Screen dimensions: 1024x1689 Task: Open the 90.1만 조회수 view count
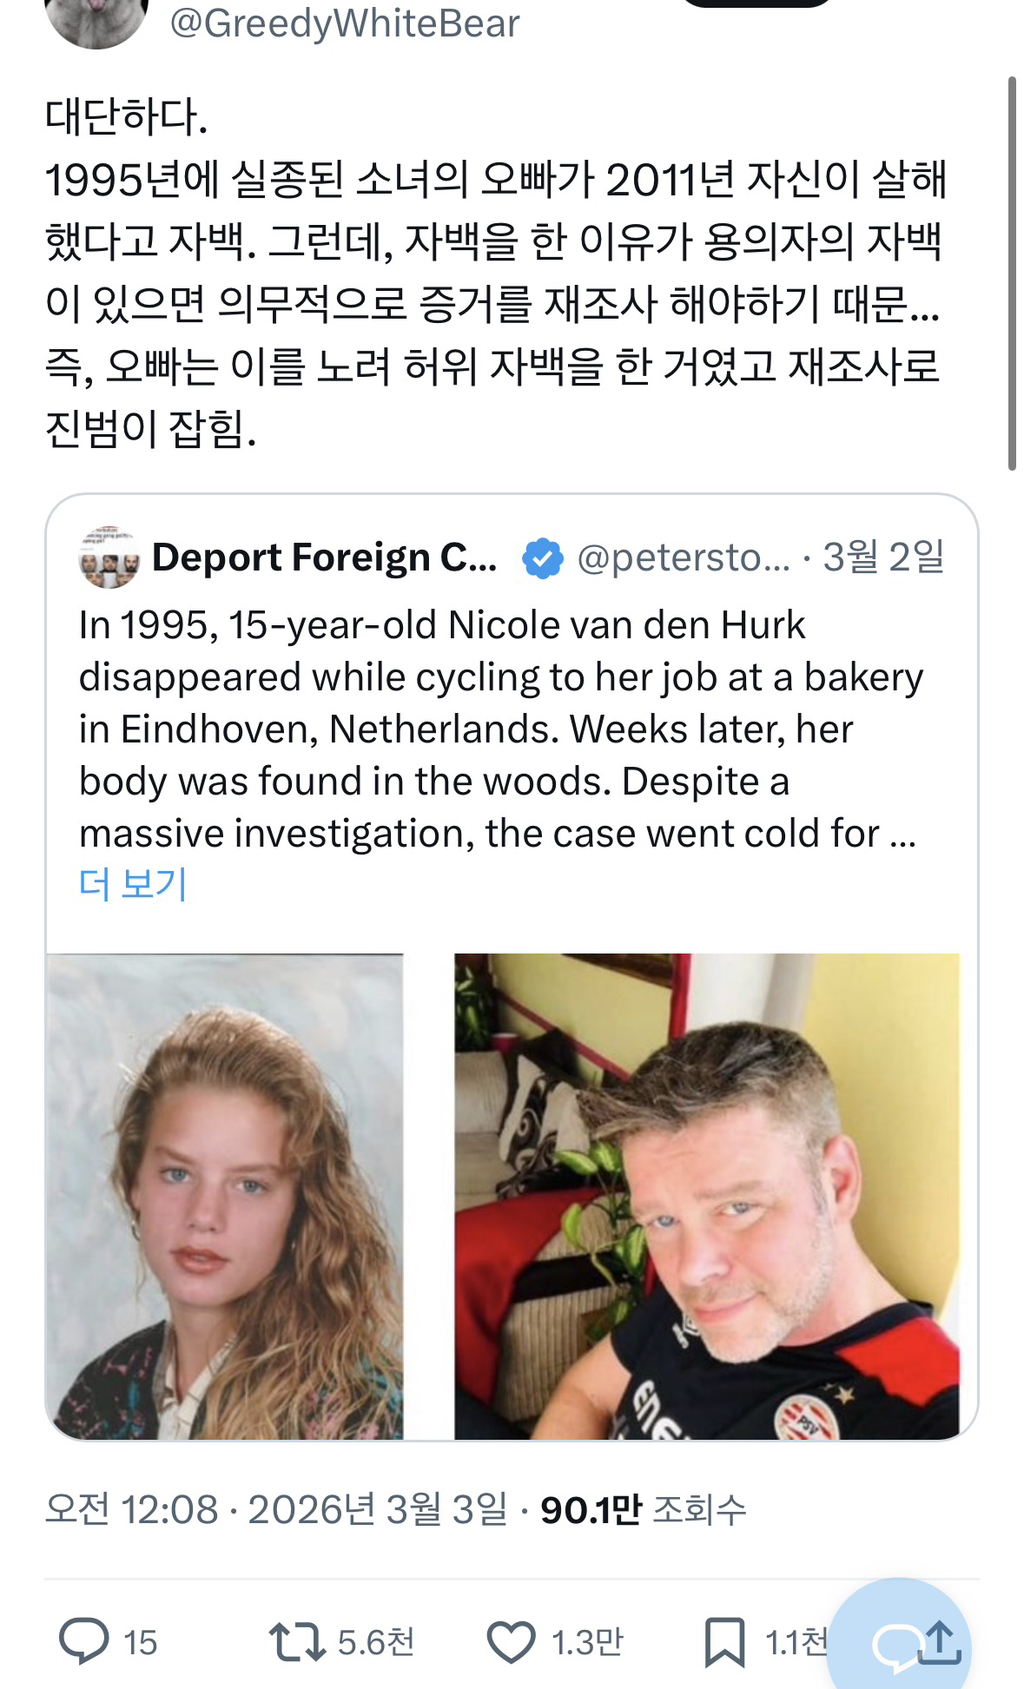coord(643,1509)
